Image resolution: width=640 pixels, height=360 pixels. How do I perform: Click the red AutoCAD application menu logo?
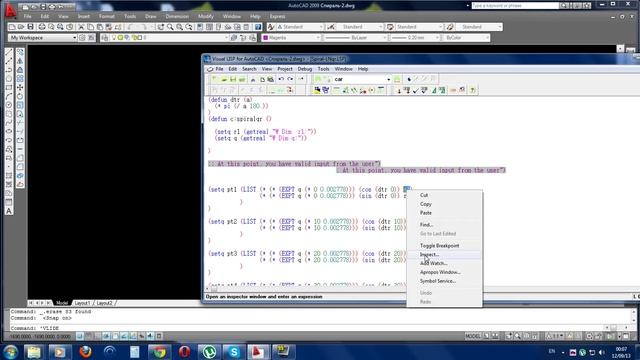(10, 11)
